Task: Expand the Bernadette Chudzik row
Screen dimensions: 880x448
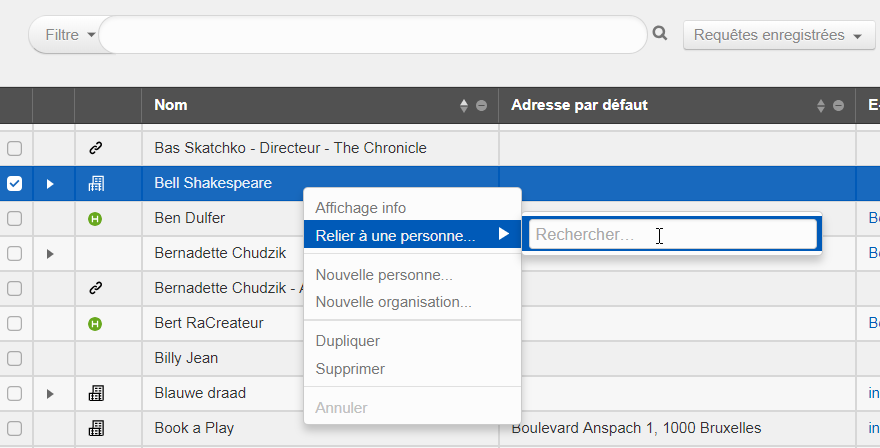Action: coord(50,254)
